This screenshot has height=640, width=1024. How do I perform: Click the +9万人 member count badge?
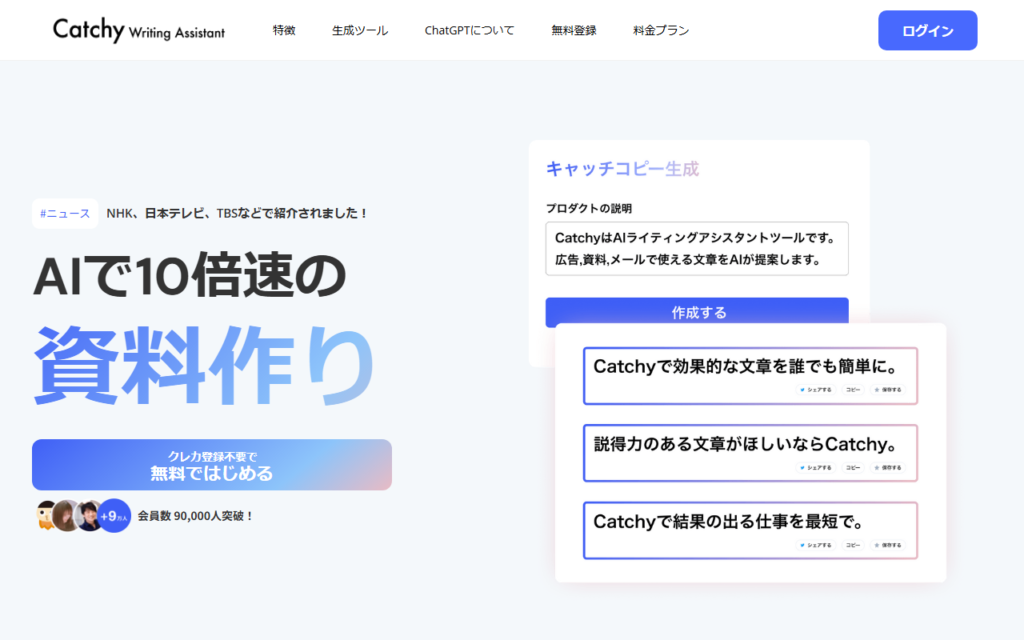coord(115,515)
